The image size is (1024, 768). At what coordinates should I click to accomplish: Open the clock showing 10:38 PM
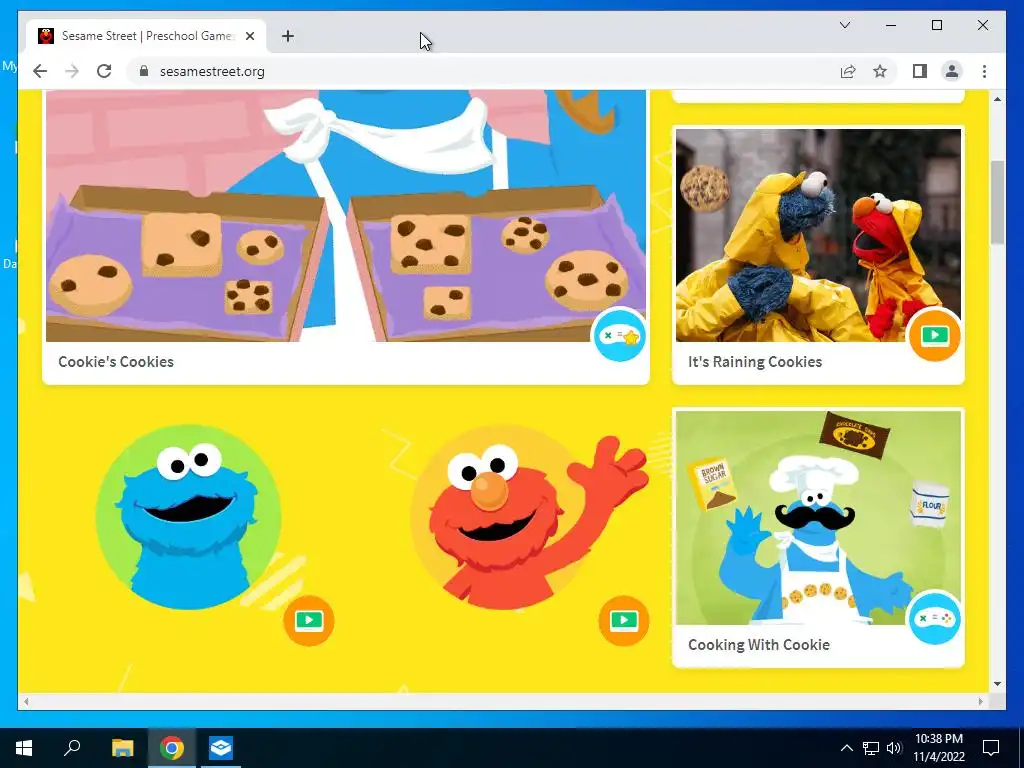[x=939, y=748]
